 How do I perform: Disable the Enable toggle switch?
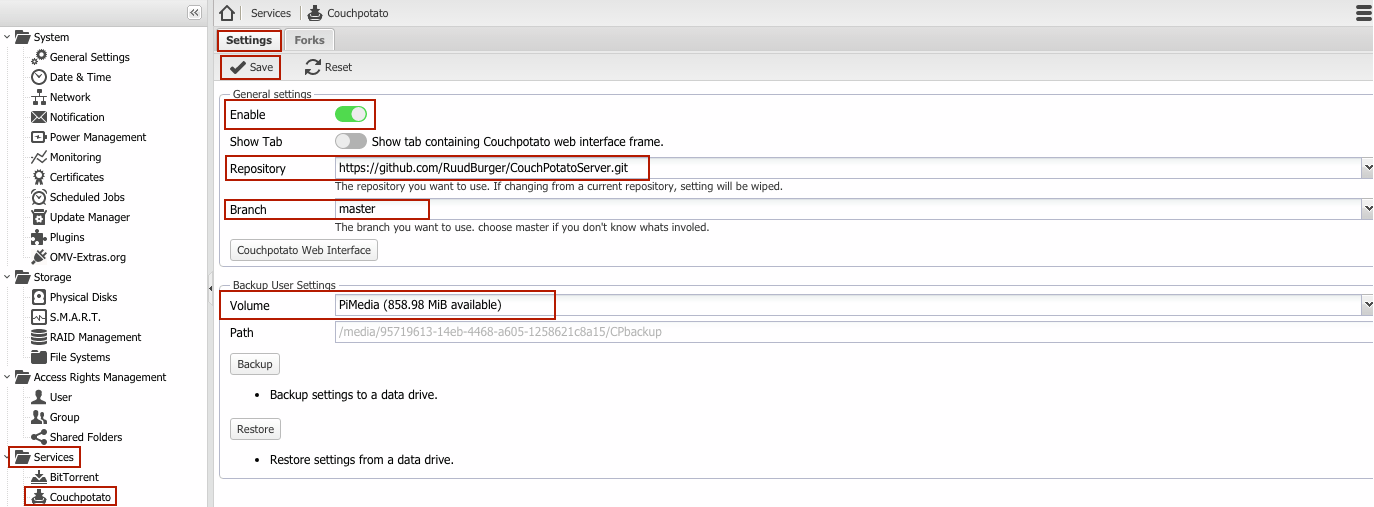pos(351,115)
